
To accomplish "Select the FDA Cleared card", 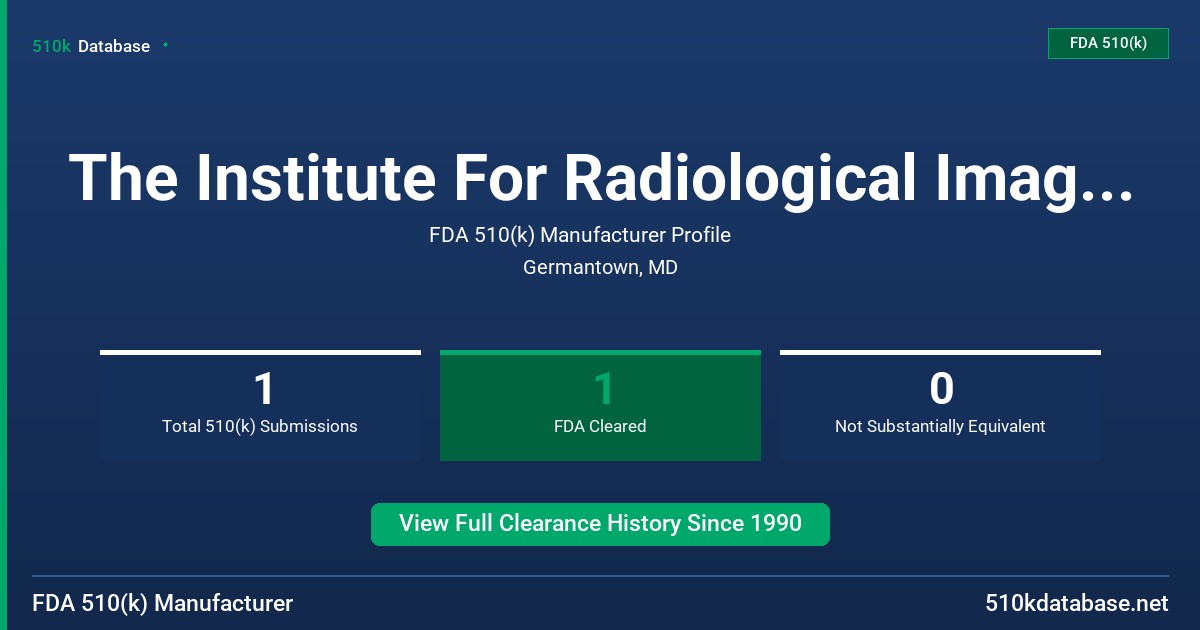I will coord(600,405).
